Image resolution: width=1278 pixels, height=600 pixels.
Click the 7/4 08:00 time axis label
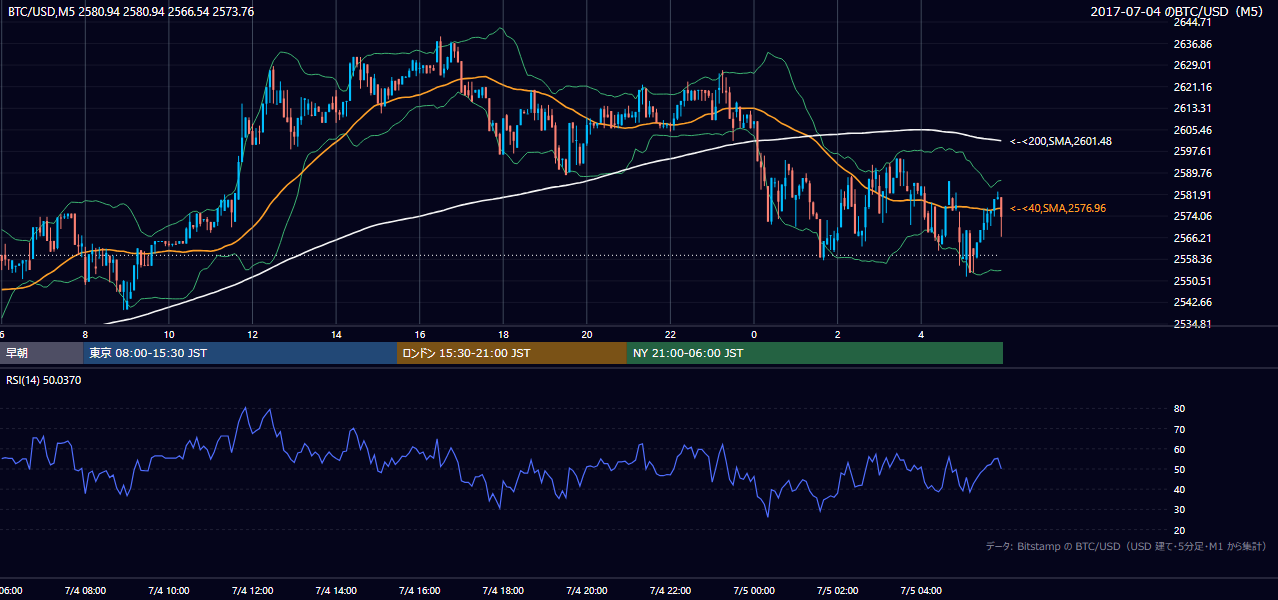(x=85, y=591)
